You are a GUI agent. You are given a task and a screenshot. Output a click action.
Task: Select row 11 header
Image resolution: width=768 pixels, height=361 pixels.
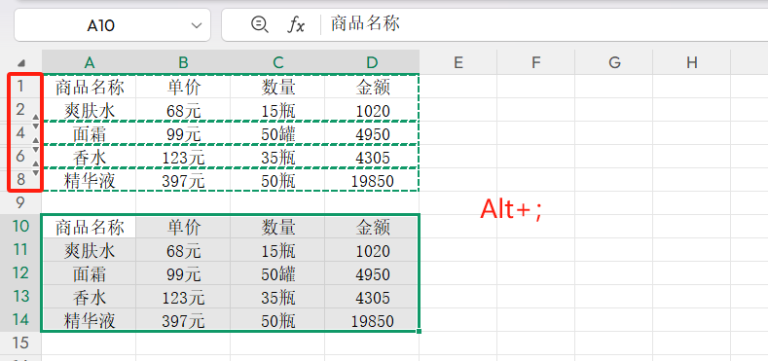pos(21,249)
